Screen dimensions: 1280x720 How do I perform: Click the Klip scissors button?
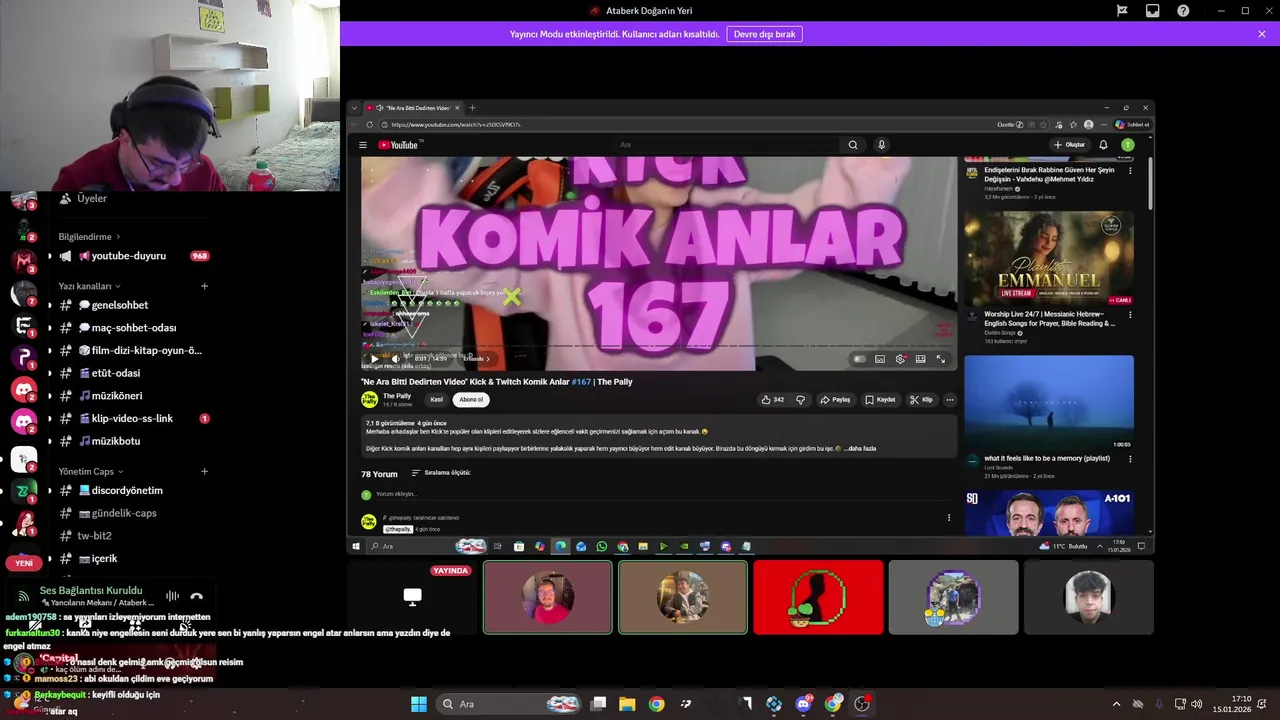click(921, 400)
